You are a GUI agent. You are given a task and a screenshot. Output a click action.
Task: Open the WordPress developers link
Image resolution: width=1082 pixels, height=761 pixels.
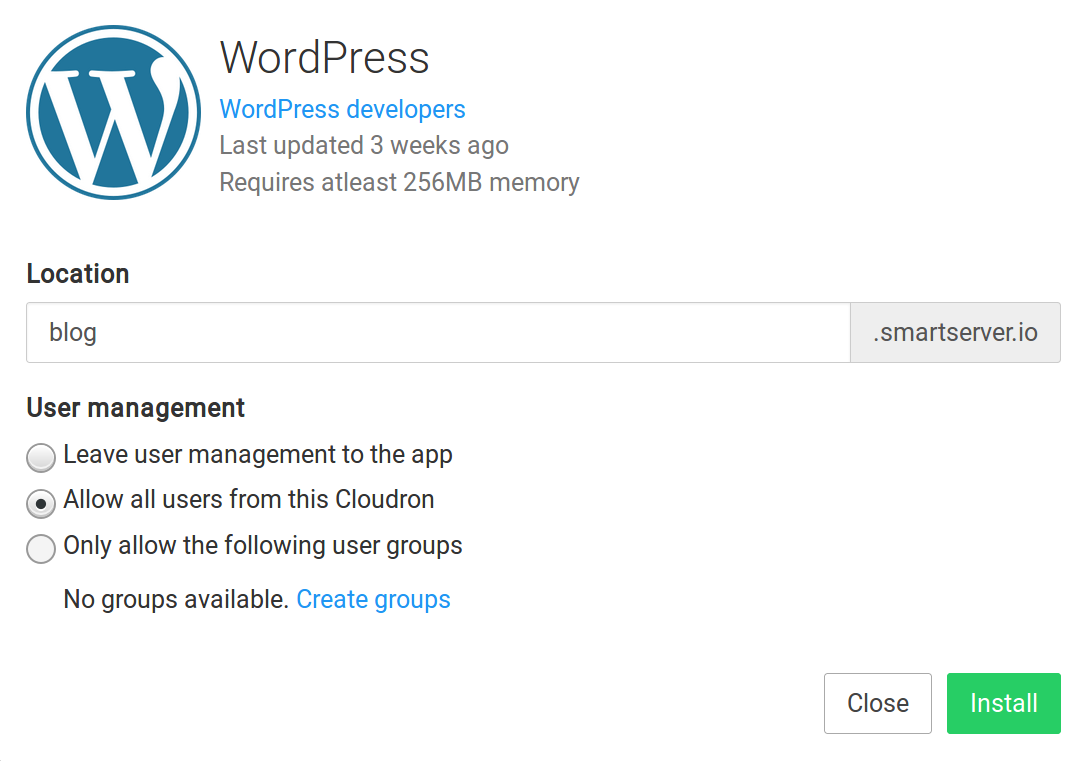tap(342, 109)
